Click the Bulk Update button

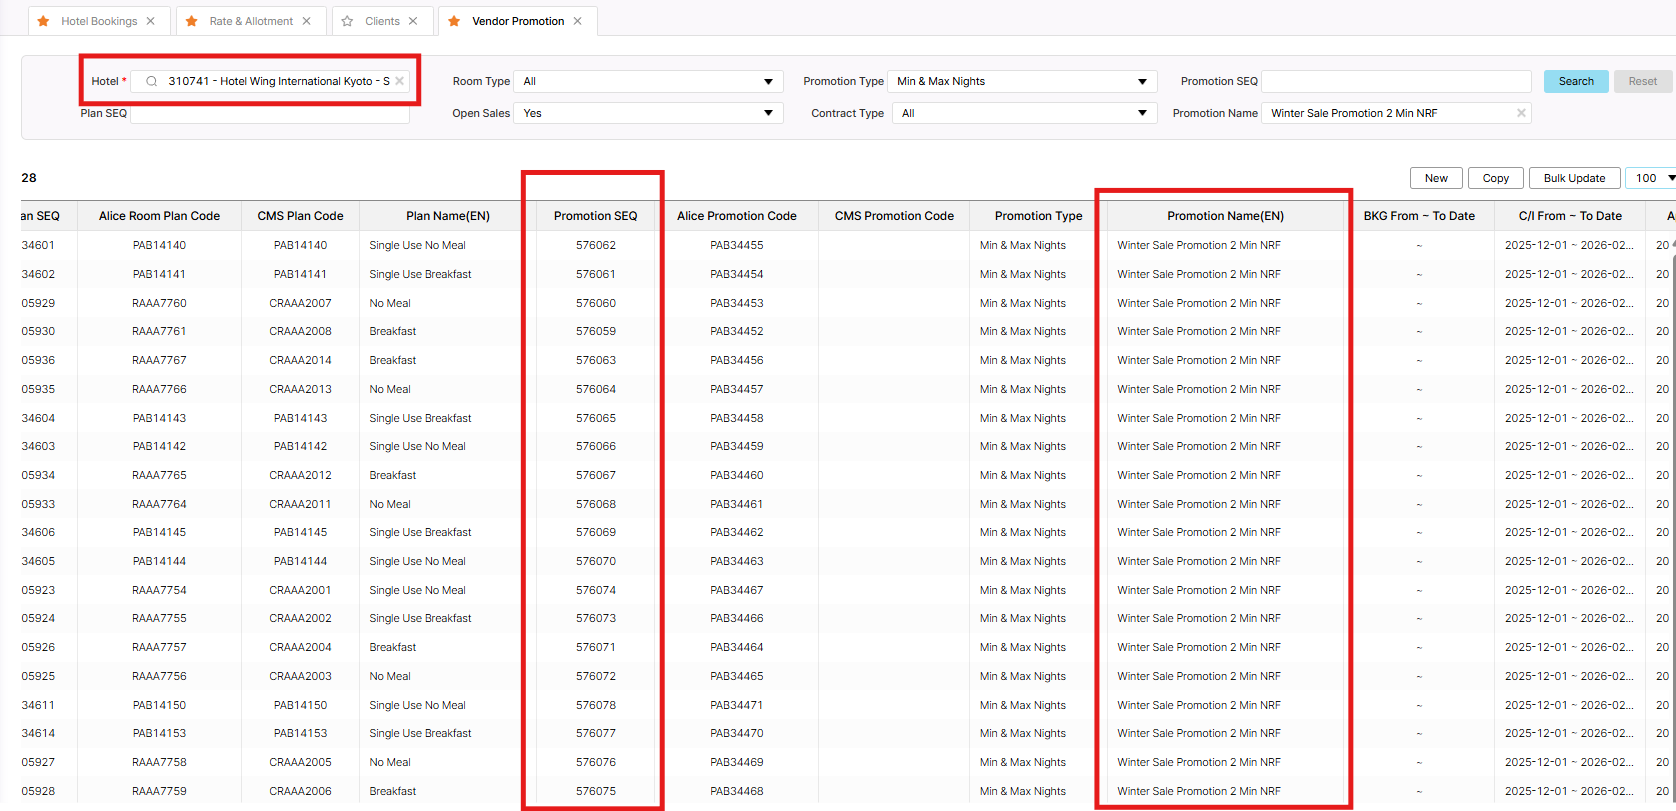[1574, 178]
